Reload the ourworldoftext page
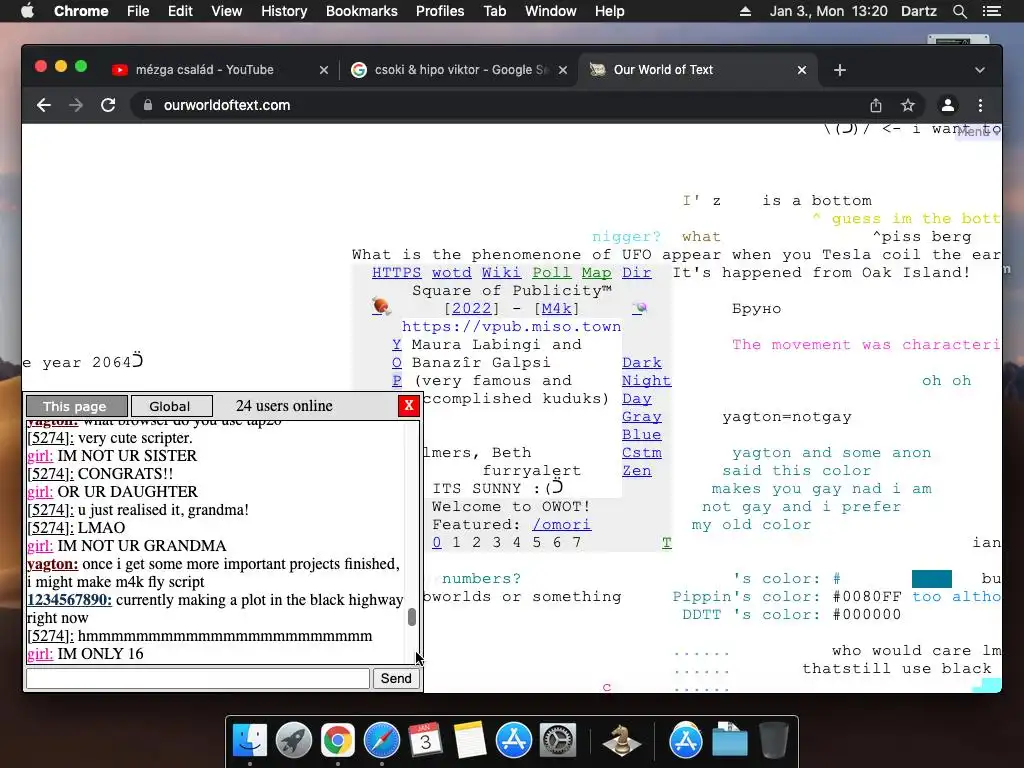Screen dimensions: 1024x768 tap(108, 105)
